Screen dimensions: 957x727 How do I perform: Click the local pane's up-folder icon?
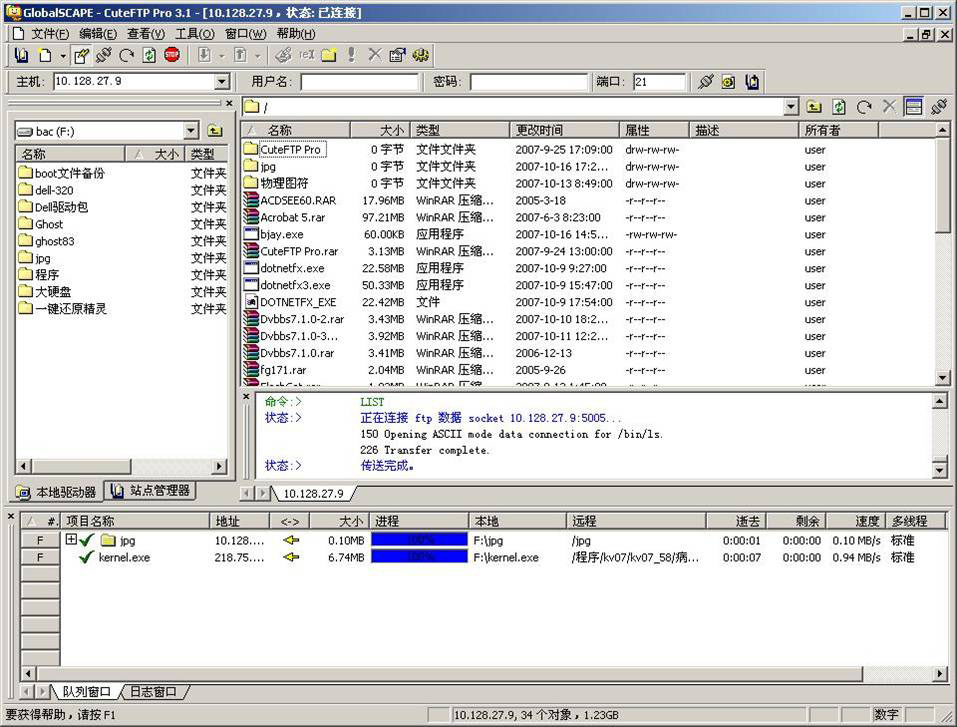(x=215, y=131)
